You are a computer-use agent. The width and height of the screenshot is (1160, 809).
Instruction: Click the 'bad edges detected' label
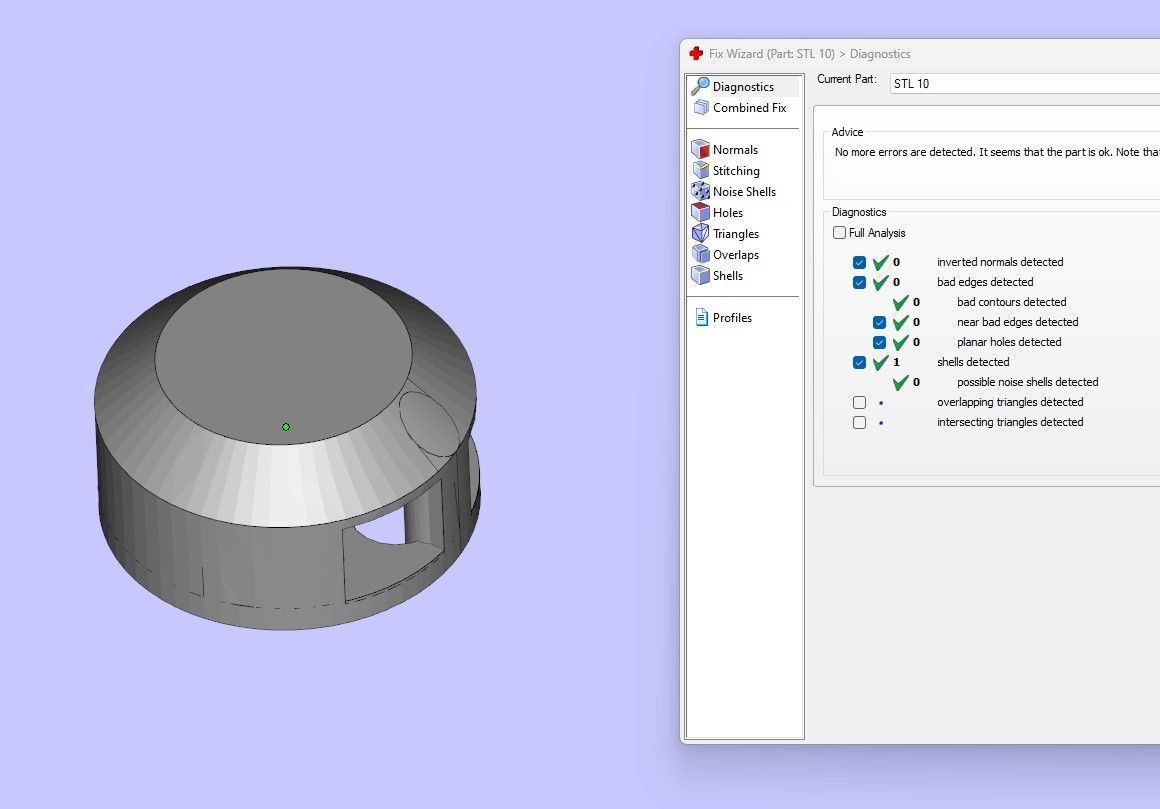coord(985,282)
